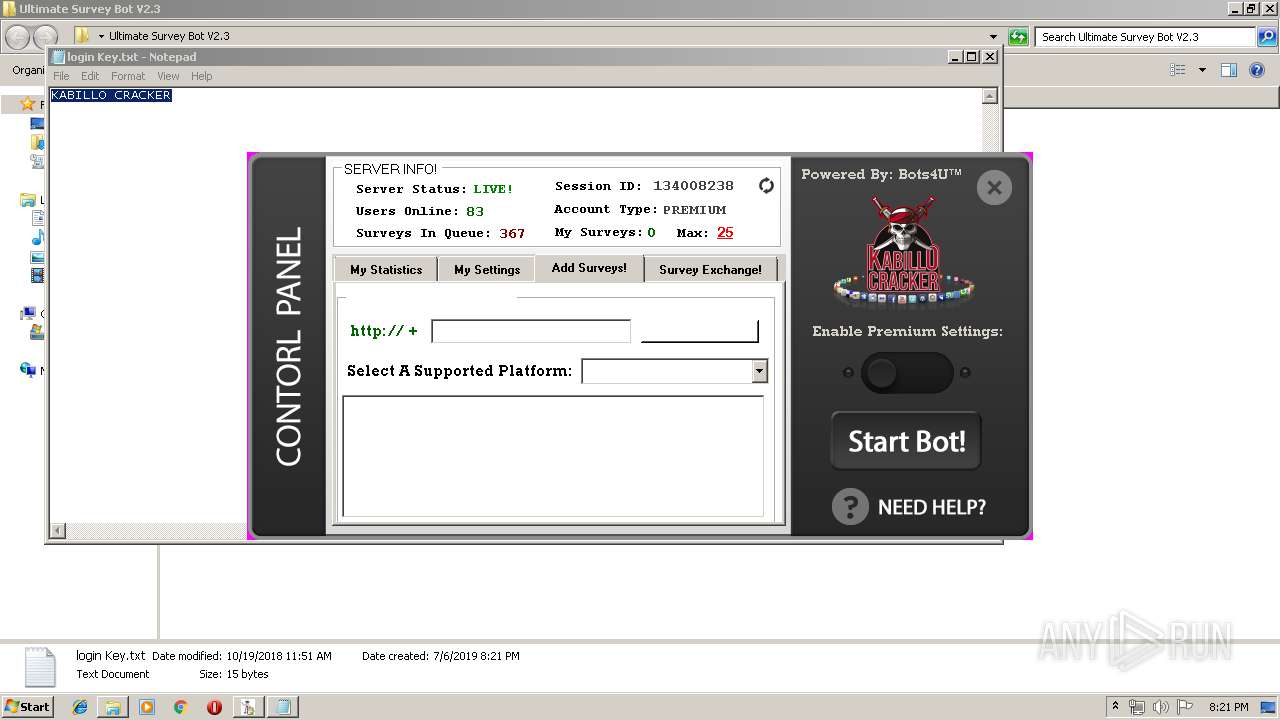This screenshot has height=720, width=1280.
Task: Open Windows Explorer folder taskbar icon
Action: (x=113, y=707)
